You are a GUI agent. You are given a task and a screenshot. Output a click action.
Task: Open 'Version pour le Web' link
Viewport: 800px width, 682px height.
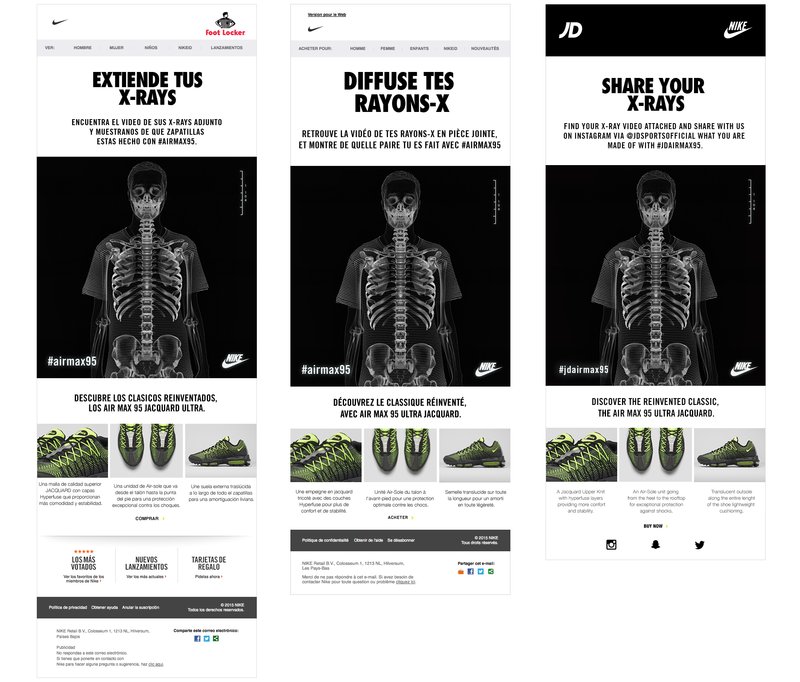[327, 15]
